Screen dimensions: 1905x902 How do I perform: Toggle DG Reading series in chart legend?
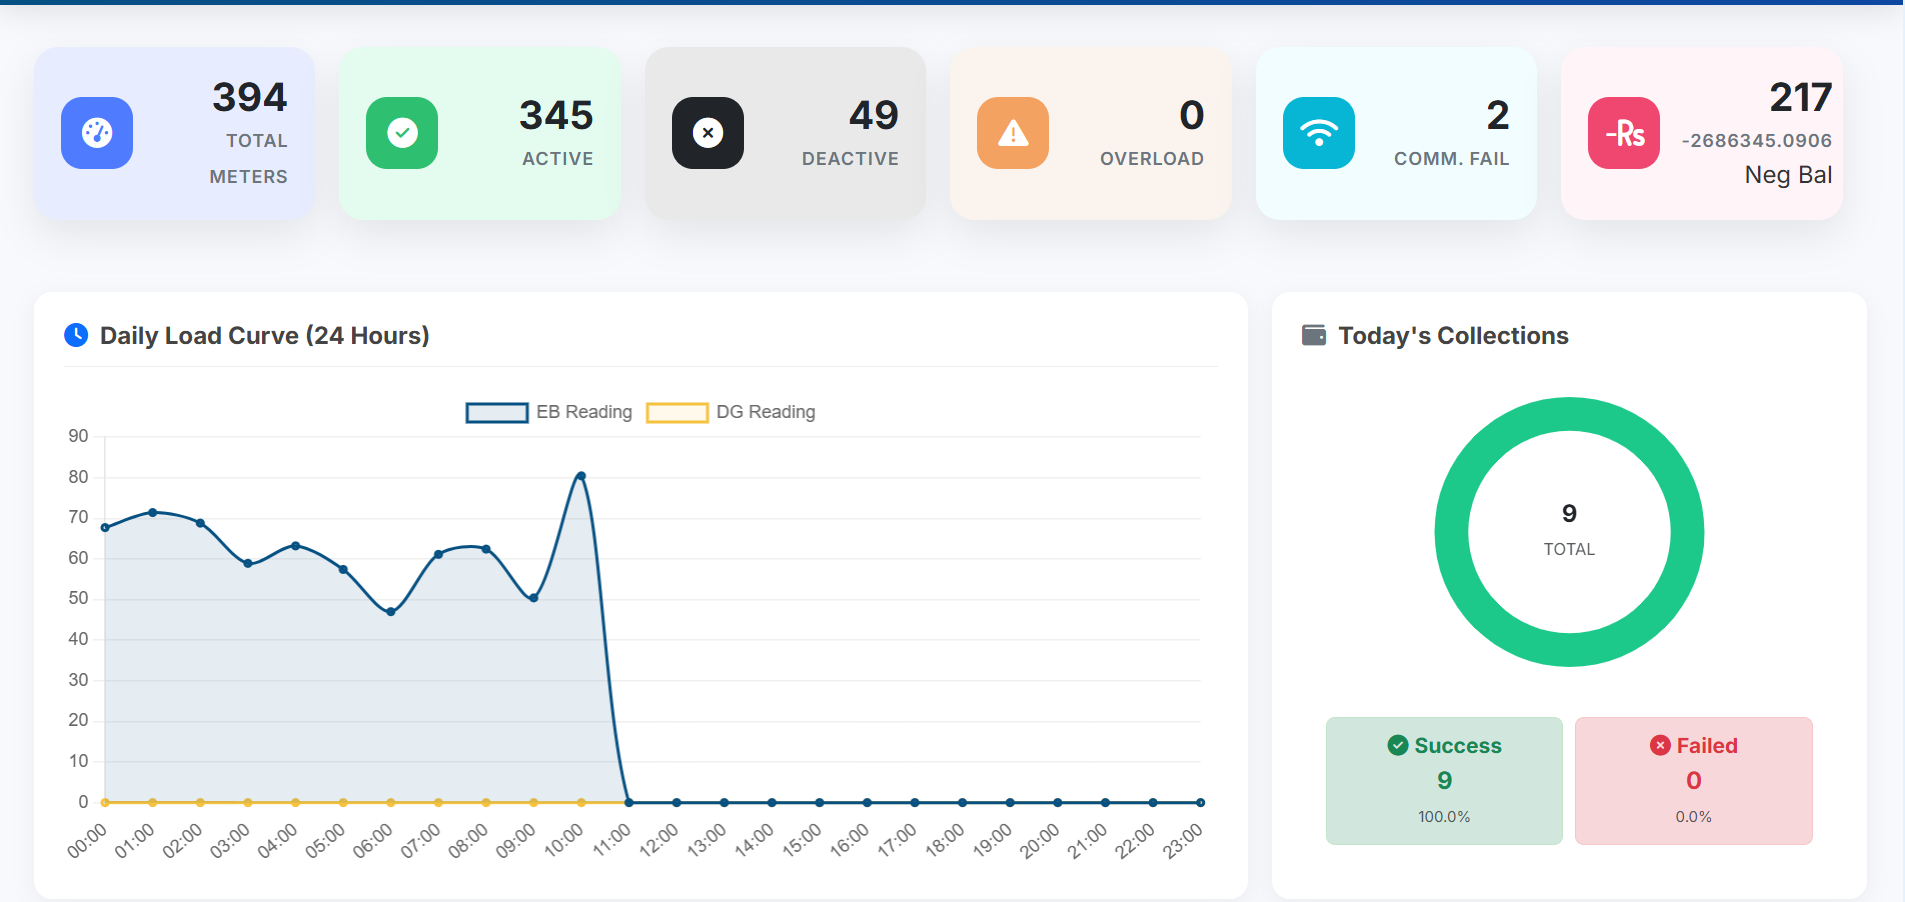(x=765, y=412)
